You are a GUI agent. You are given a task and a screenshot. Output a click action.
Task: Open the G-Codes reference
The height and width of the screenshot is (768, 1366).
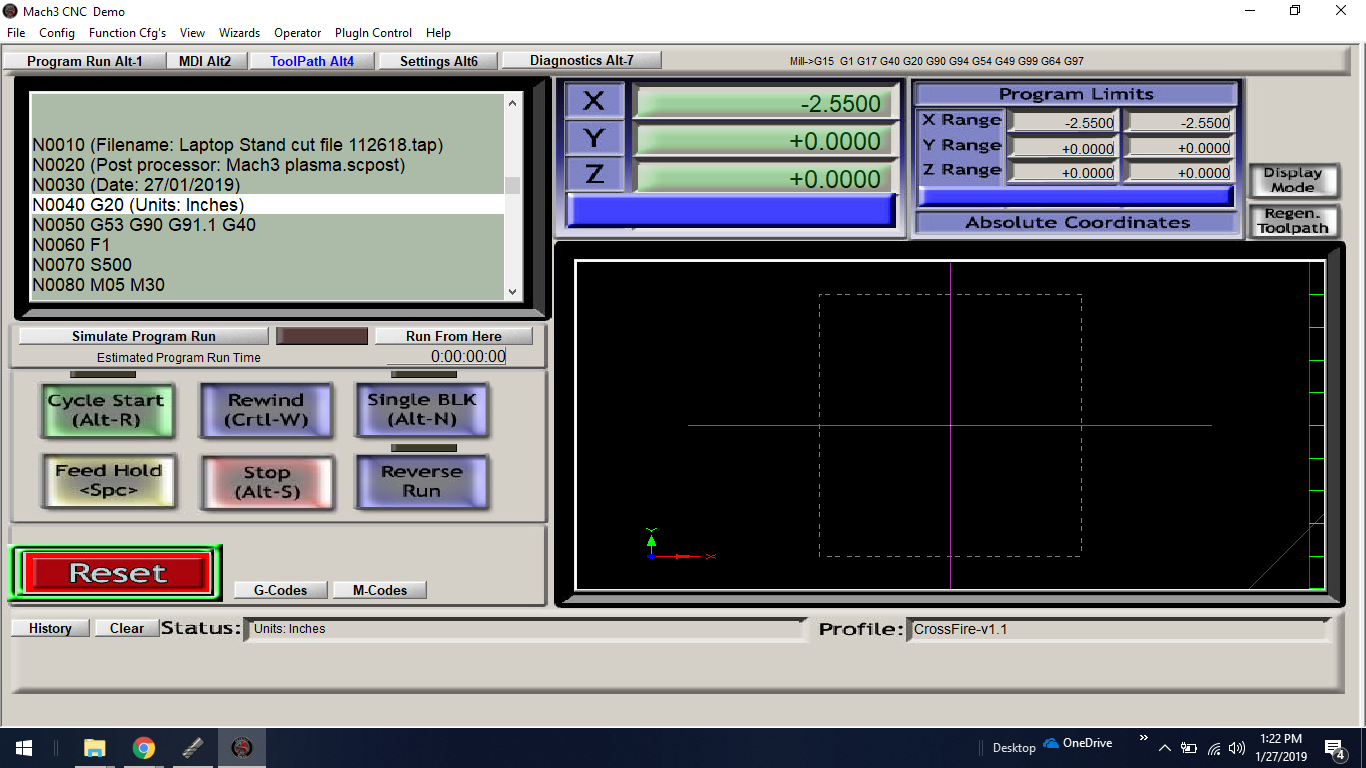280,590
